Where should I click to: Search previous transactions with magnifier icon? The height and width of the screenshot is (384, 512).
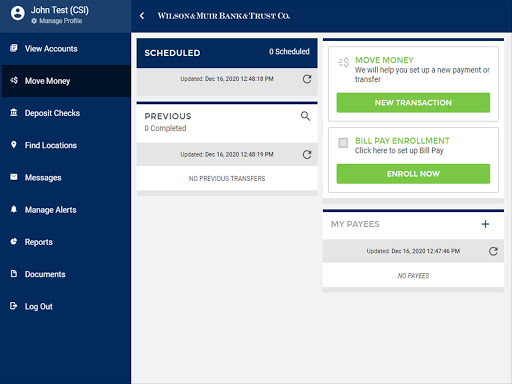pos(305,116)
